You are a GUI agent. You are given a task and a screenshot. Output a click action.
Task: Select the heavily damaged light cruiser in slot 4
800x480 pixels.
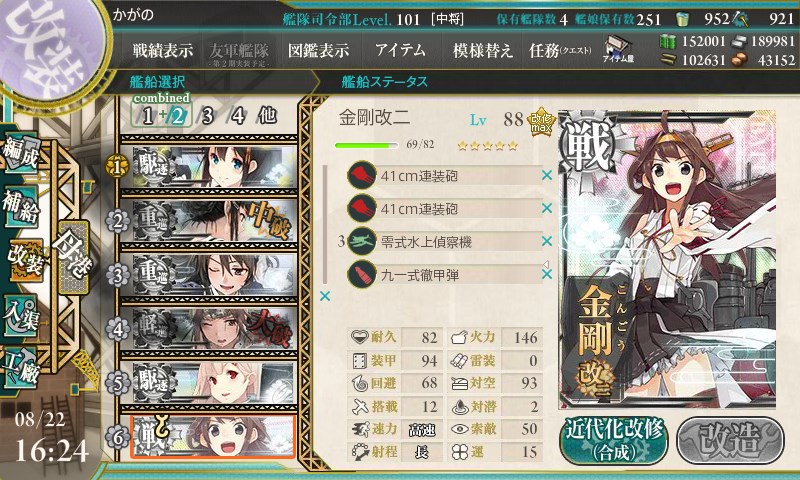click(x=208, y=330)
